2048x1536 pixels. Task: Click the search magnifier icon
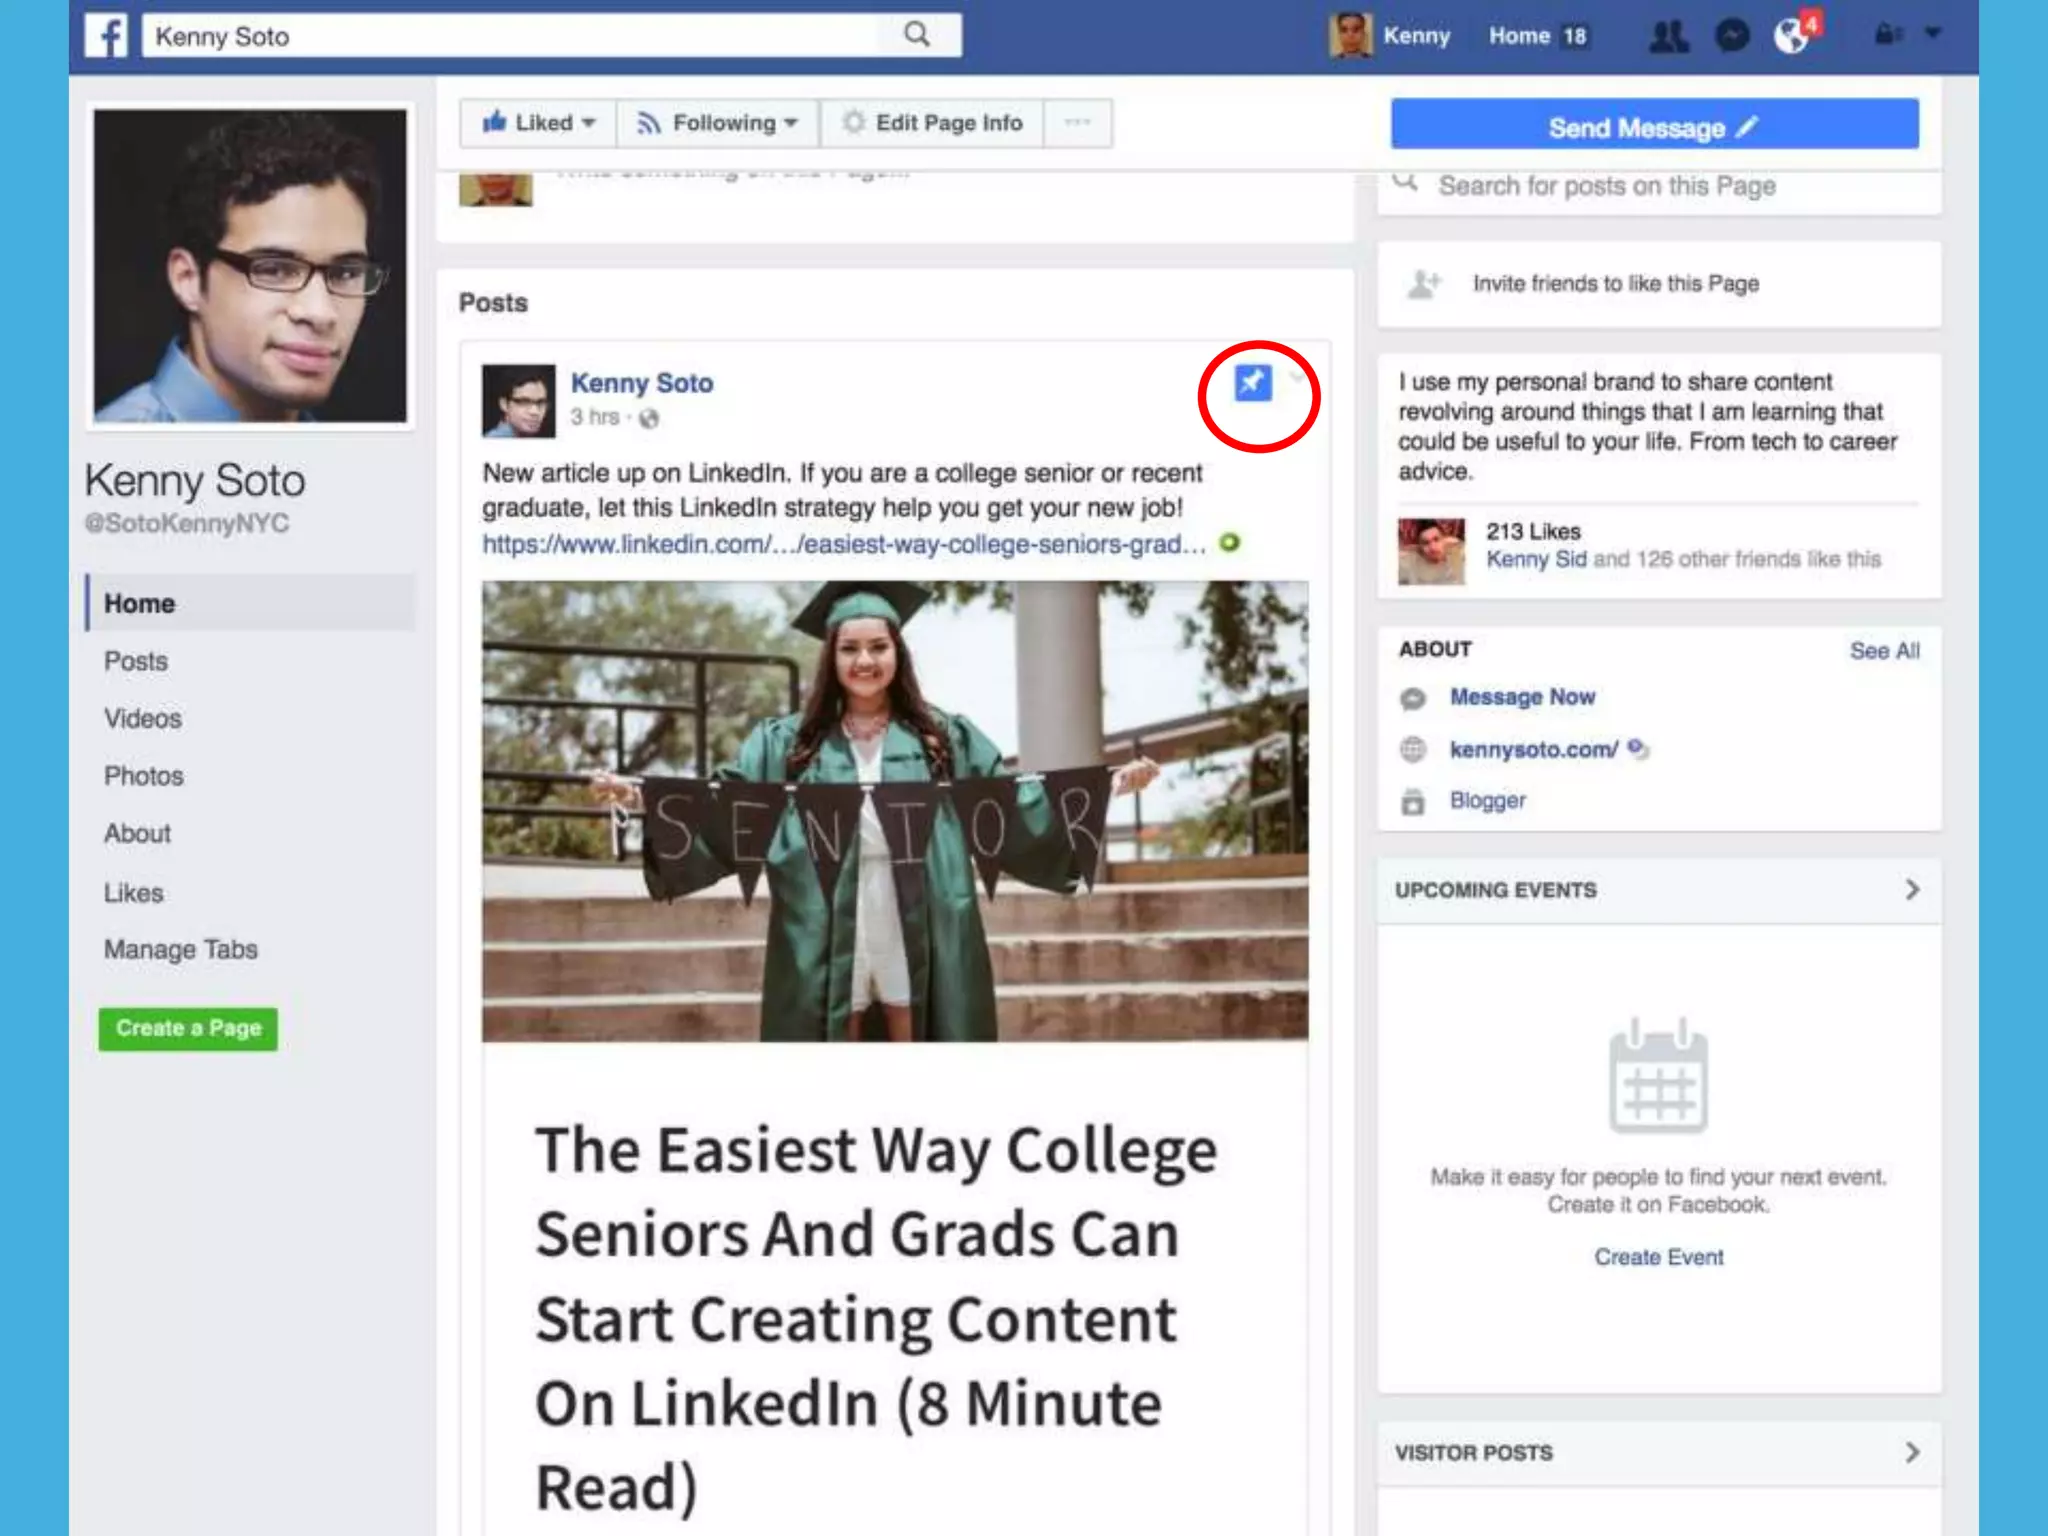(916, 35)
